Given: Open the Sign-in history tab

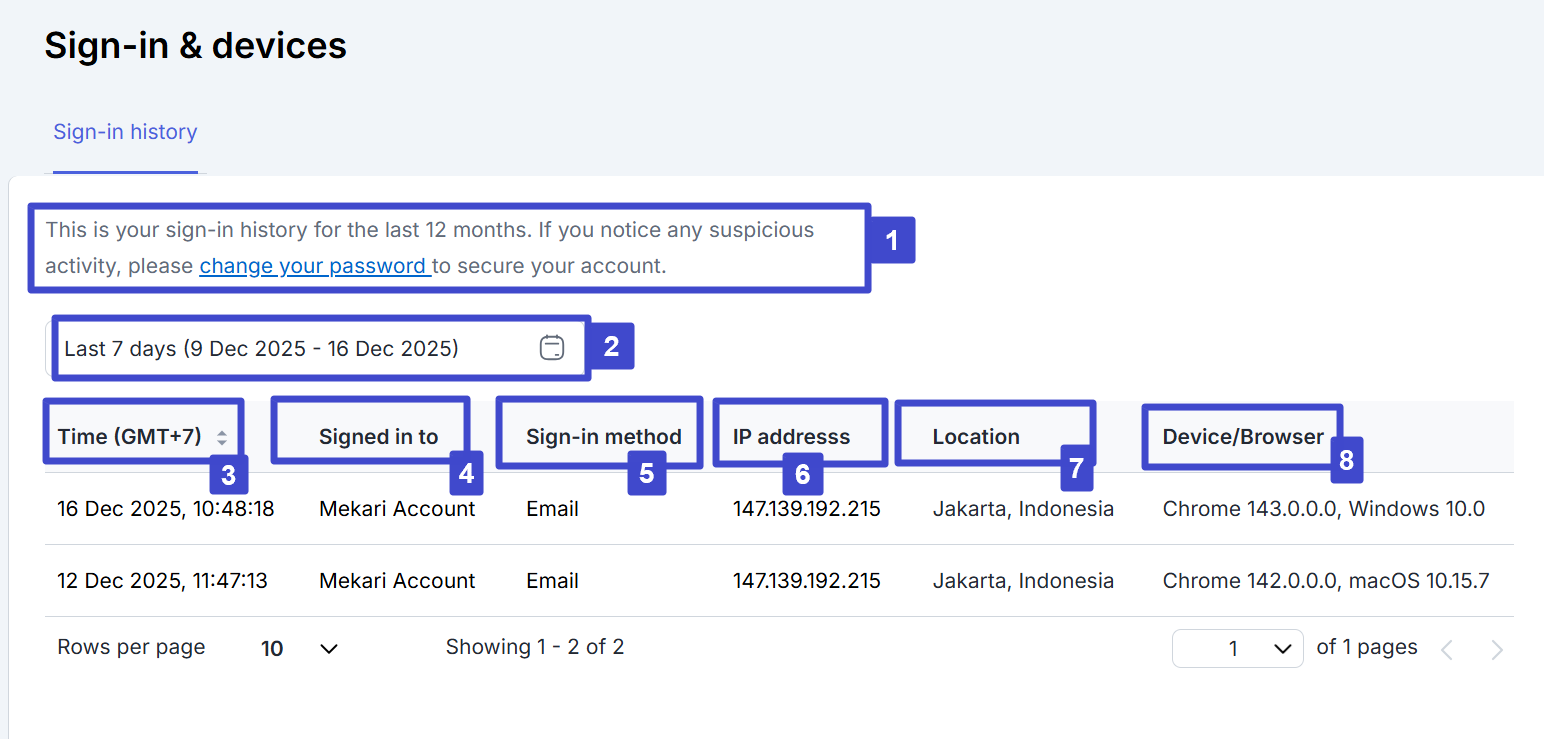Looking at the screenshot, I should click(x=125, y=132).
